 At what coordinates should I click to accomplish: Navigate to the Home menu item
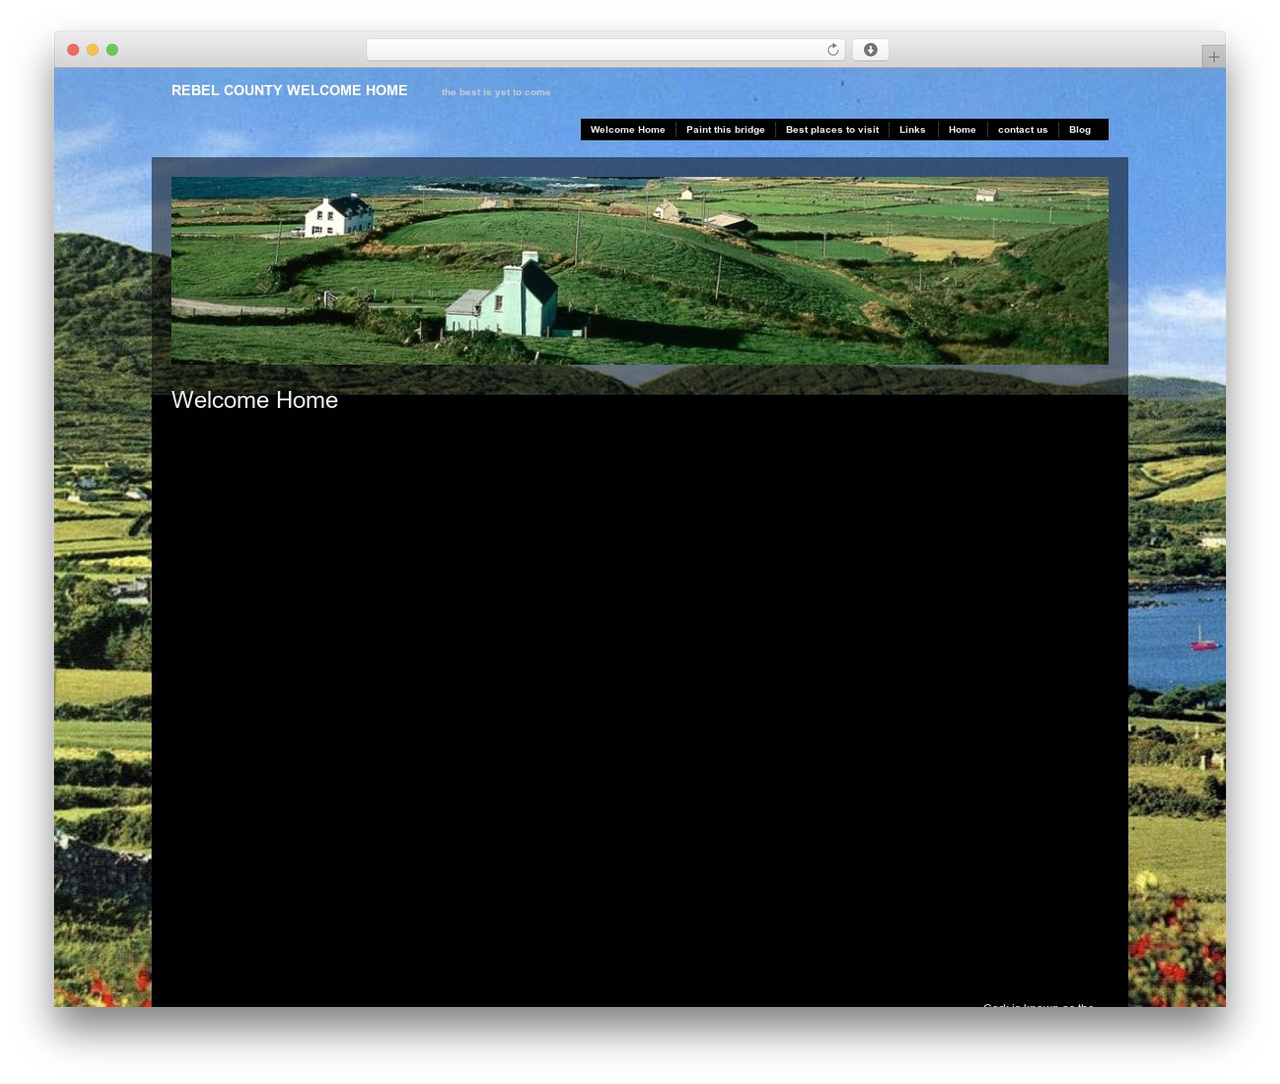pyautogui.click(x=962, y=130)
